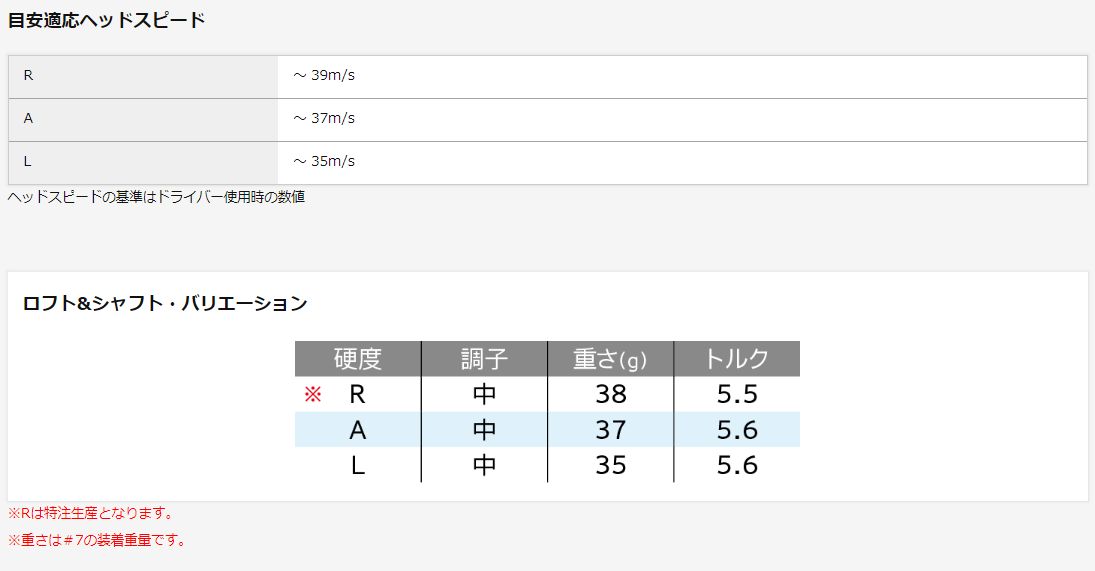Select the R row label in speed table
Viewport: 1095px width, 571px height.
(x=28, y=76)
